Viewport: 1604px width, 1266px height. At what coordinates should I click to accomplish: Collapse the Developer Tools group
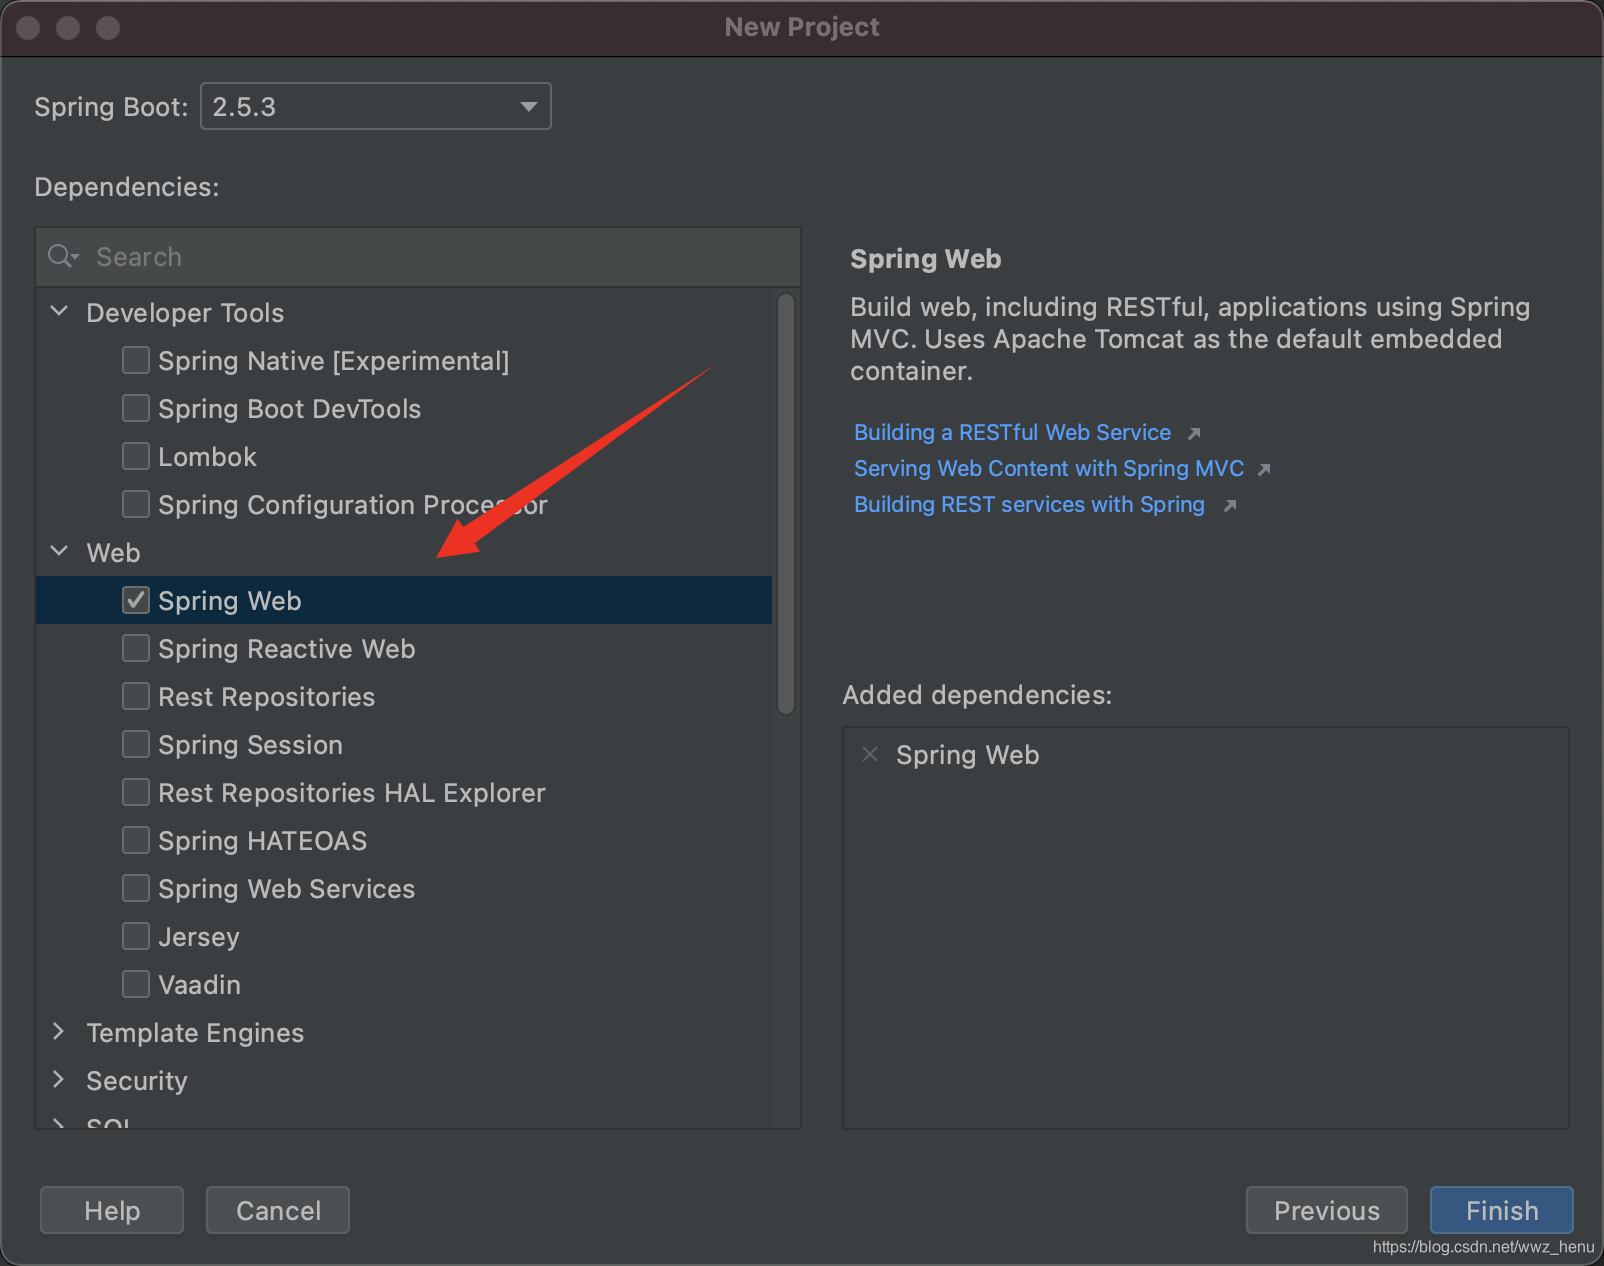59,311
